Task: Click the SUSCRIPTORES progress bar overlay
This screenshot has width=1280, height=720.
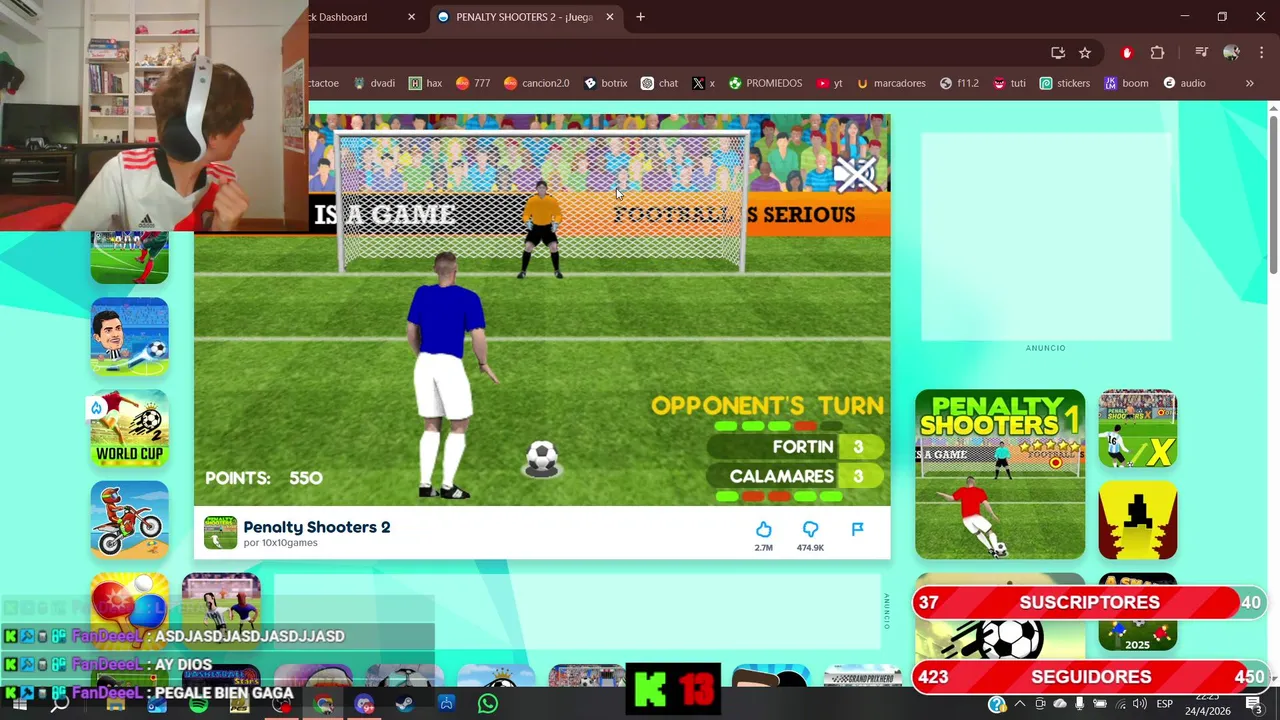Action: (x=1089, y=602)
